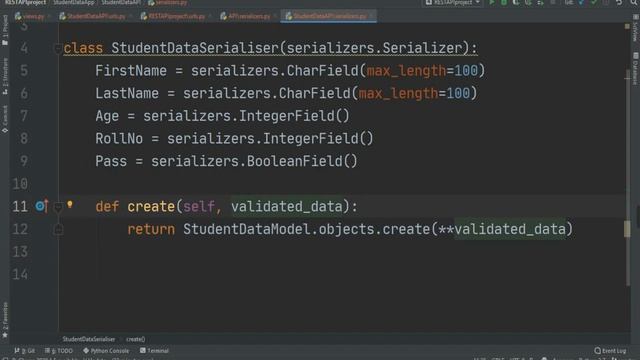Open the Structure tool window on left sidebar
The image size is (640, 360).
coord(5,76)
